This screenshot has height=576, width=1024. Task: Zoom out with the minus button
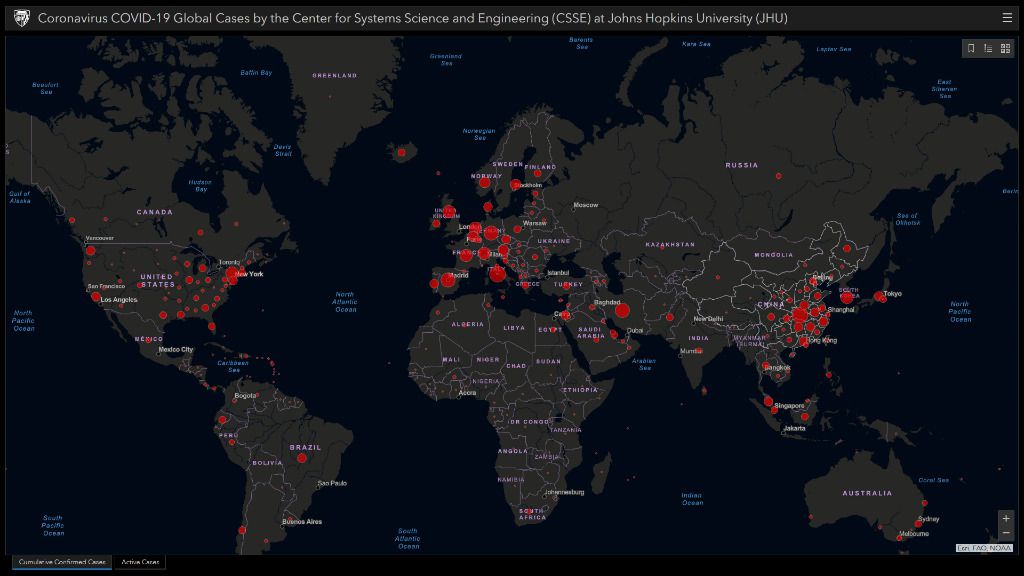[1006, 533]
